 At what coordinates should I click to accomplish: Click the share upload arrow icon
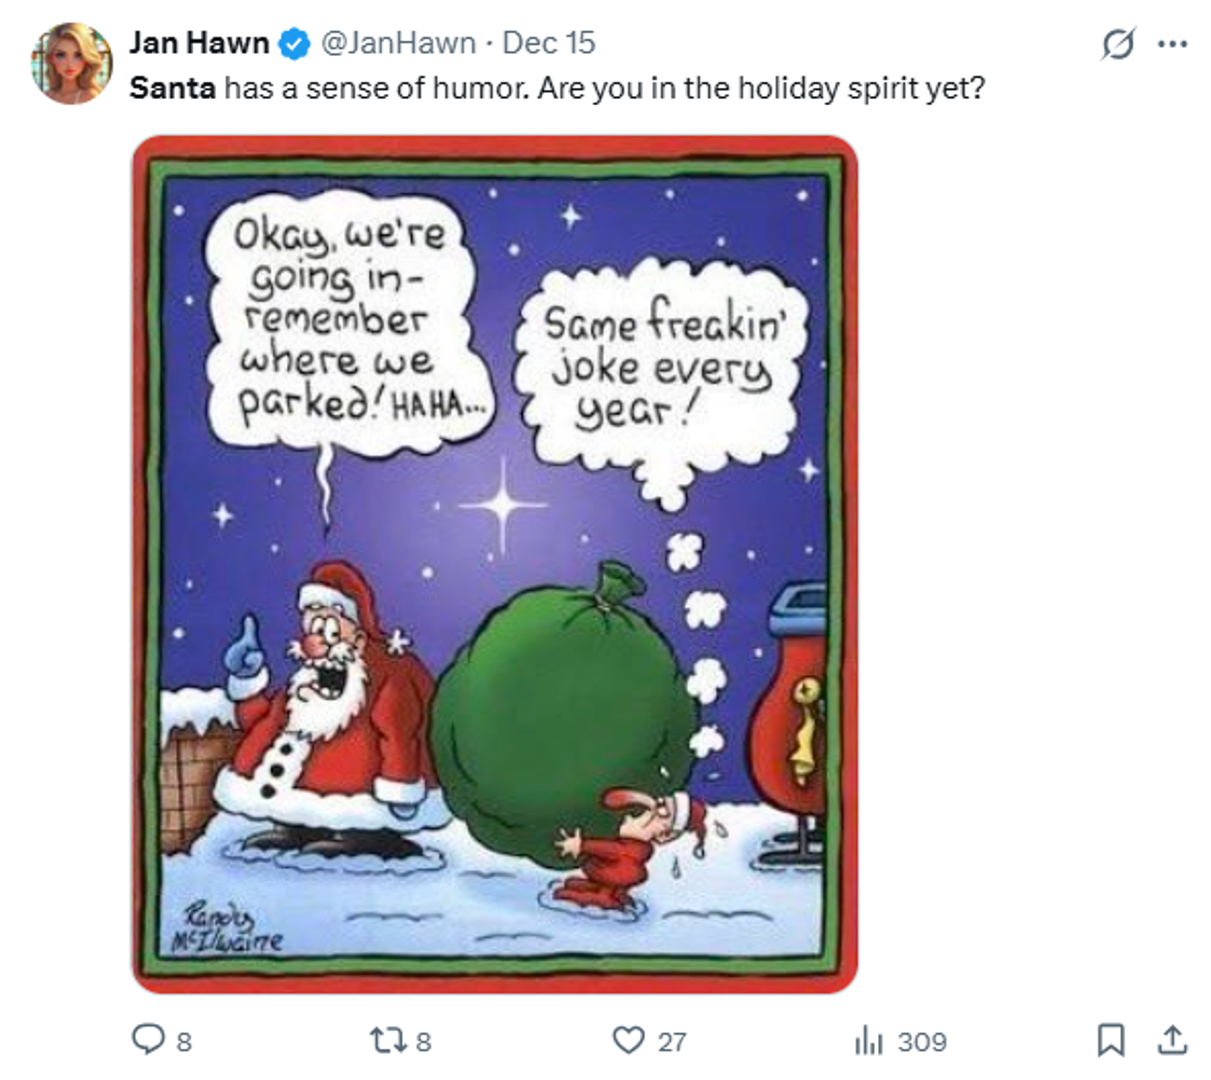pos(1171,1040)
